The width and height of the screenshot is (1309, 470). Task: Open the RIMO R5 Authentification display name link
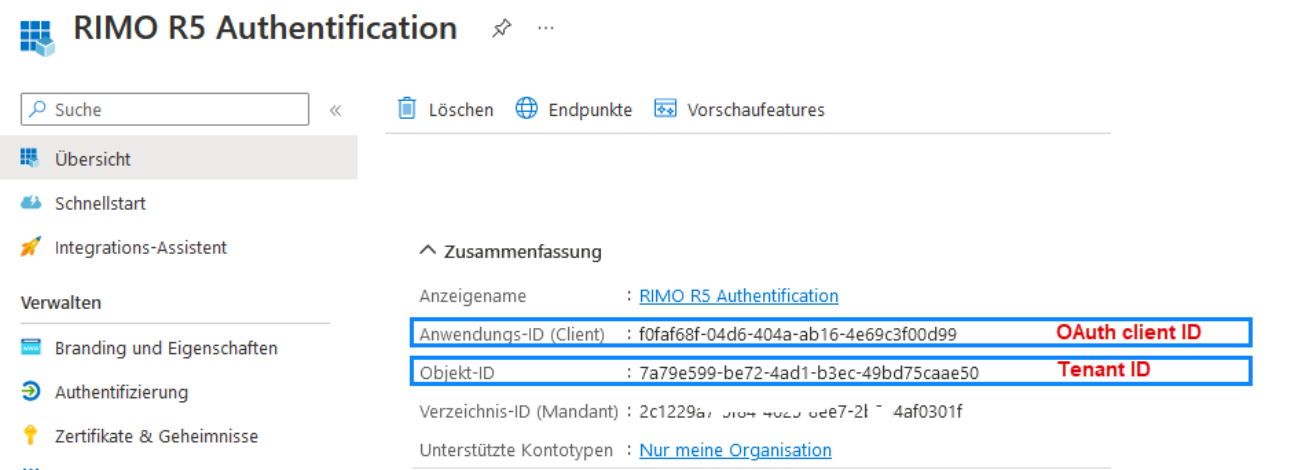click(x=739, y=295)
